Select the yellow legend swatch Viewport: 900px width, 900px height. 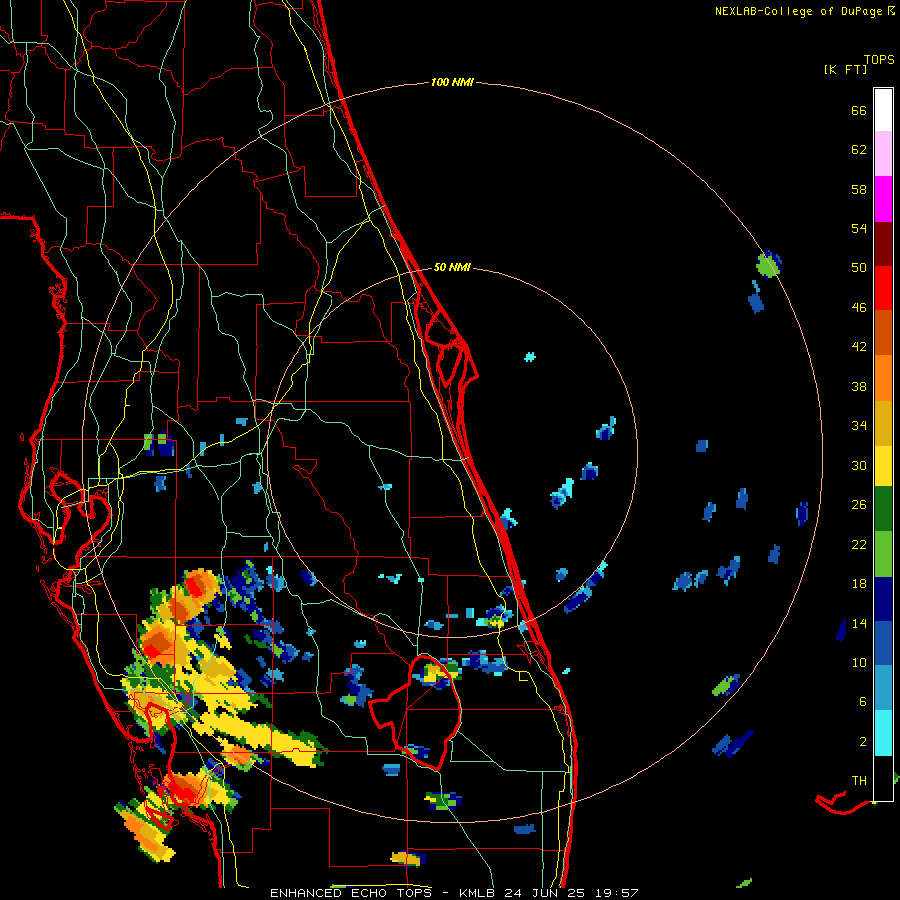(x=883, y=466)
